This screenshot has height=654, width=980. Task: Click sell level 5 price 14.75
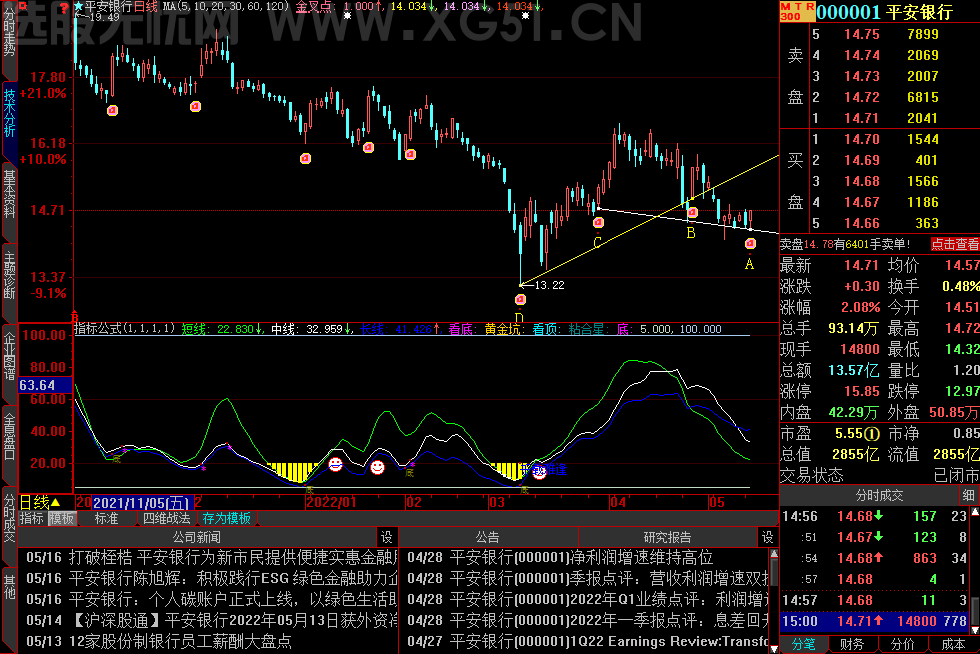click(862, 34)
